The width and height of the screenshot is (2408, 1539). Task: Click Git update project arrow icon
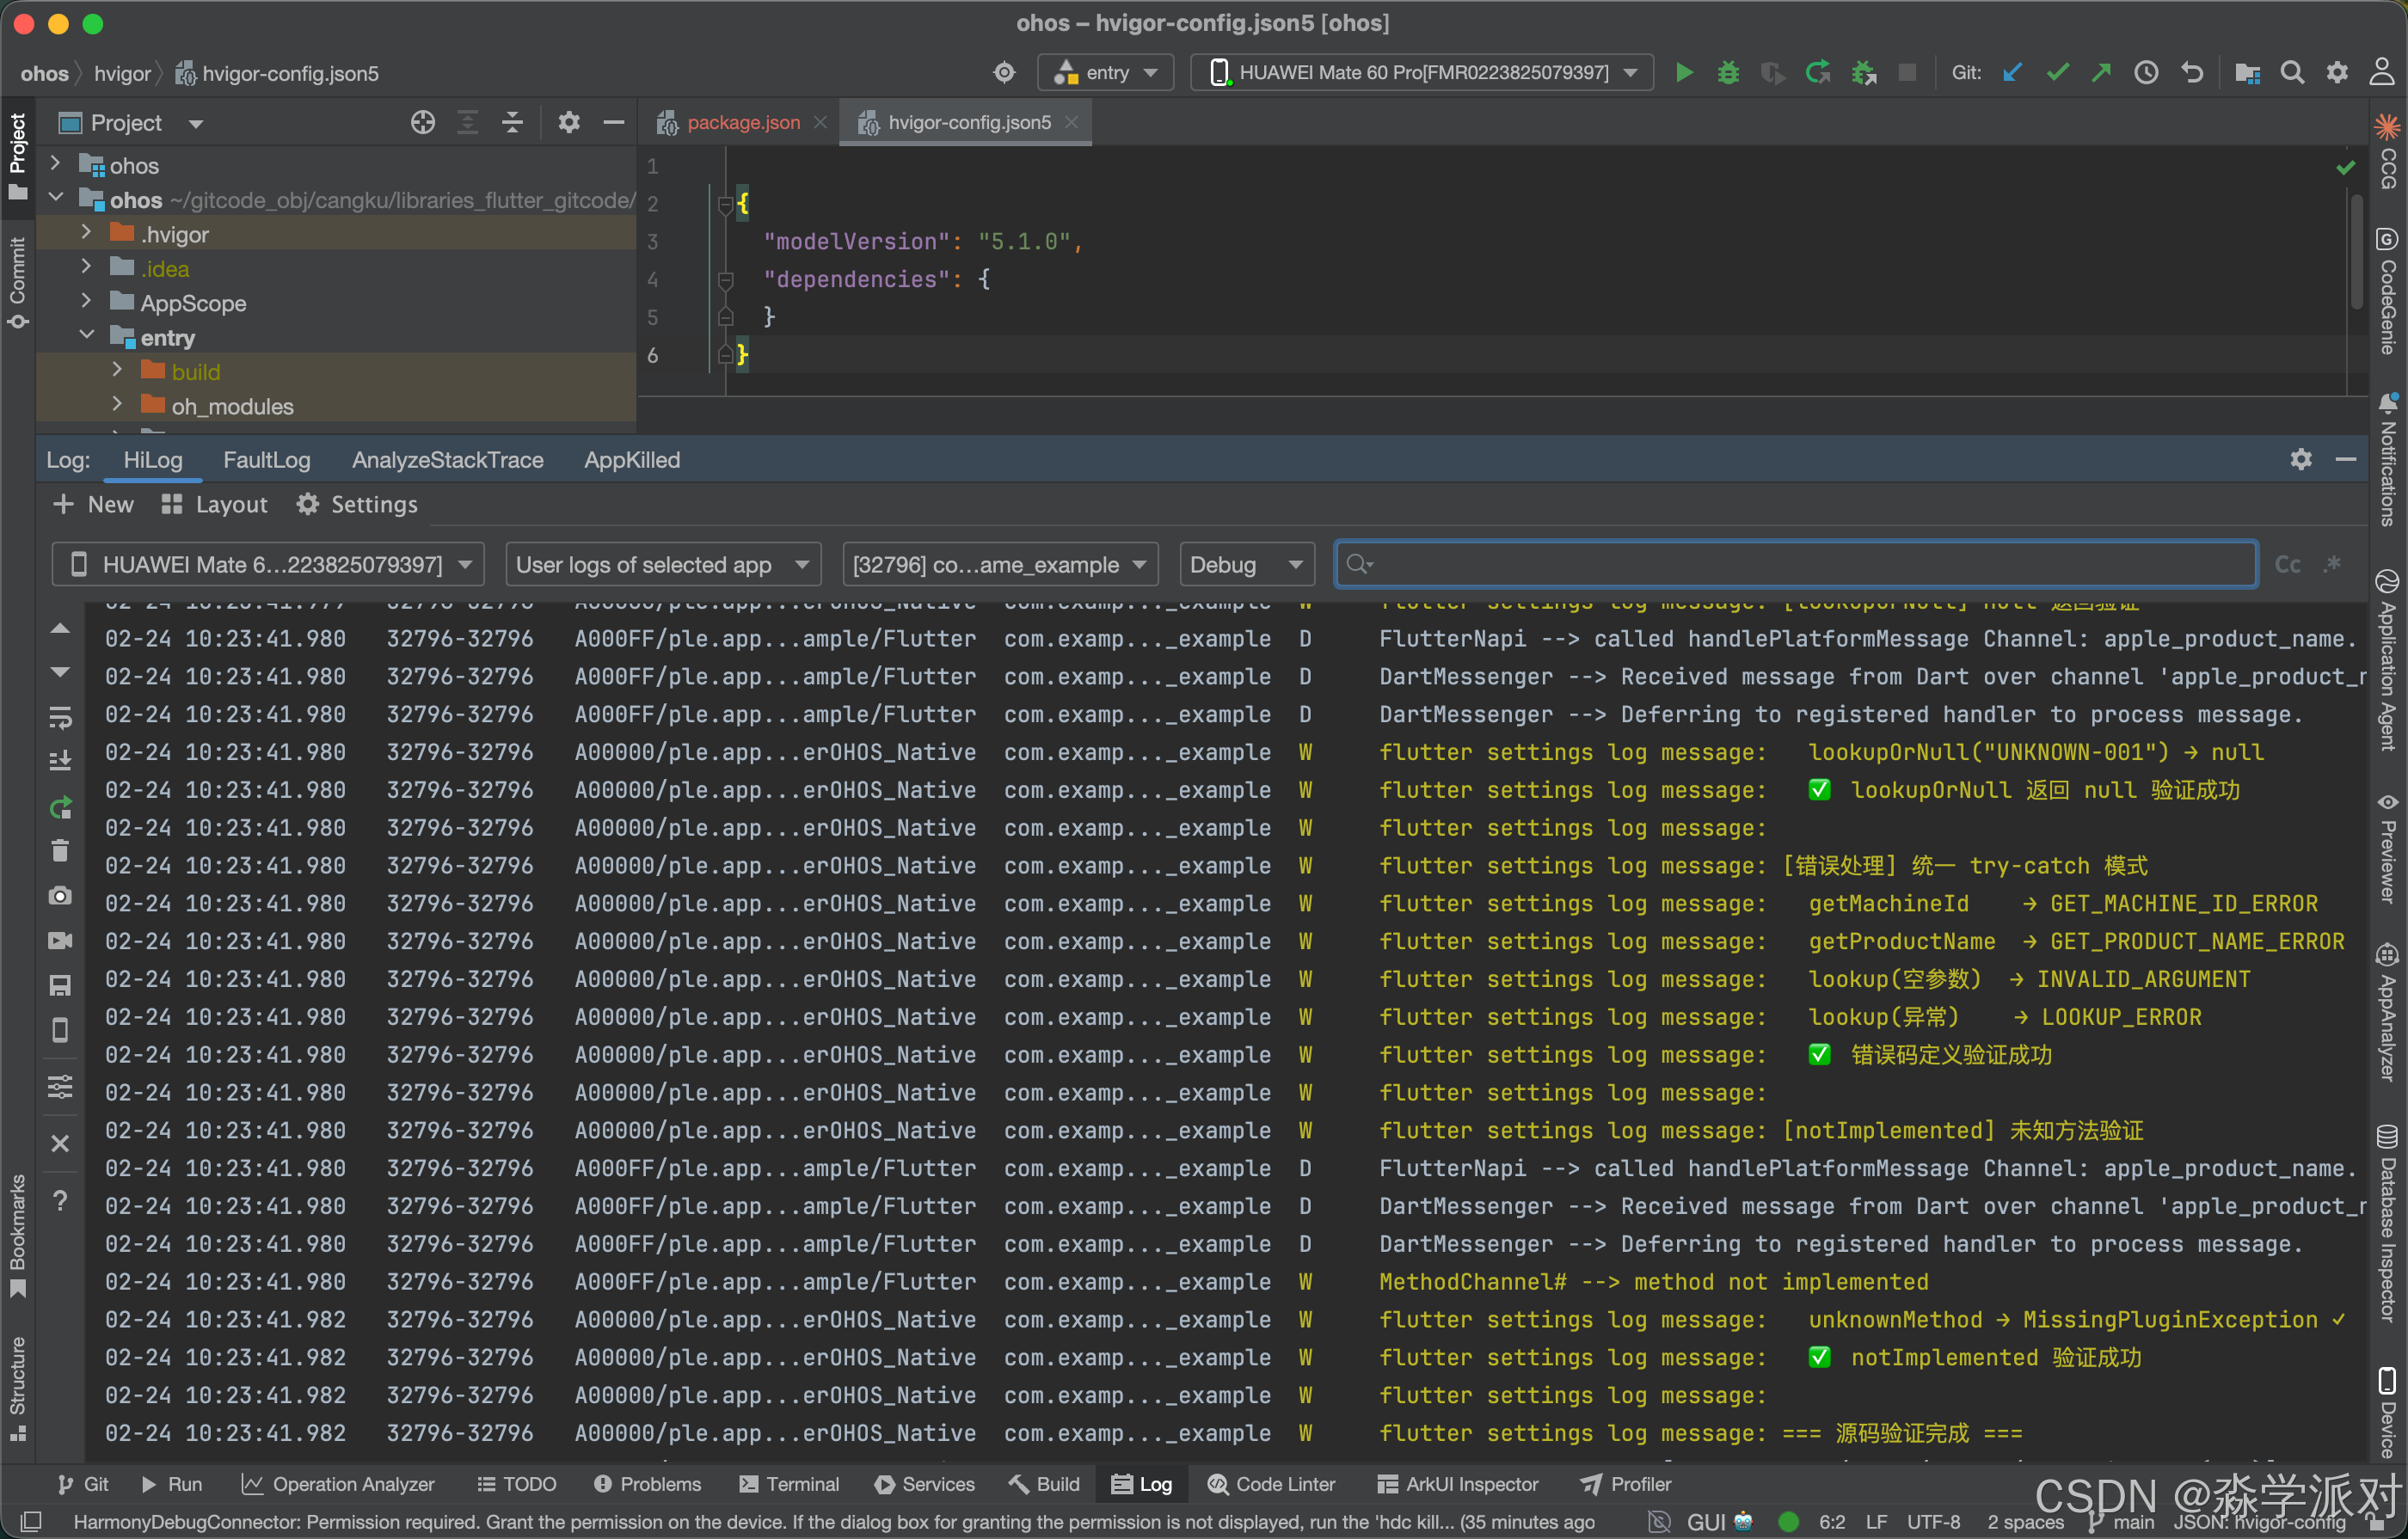click(2012, 72)
